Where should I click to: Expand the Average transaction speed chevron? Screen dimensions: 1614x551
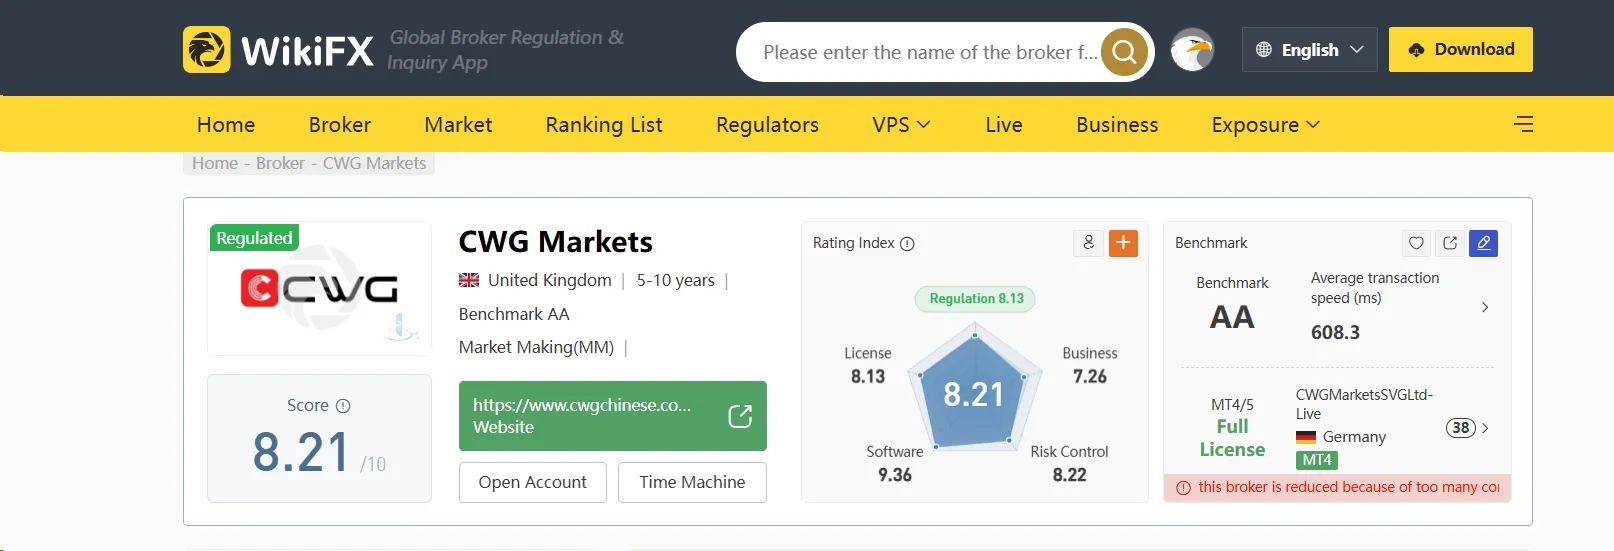coord(1485,308)
